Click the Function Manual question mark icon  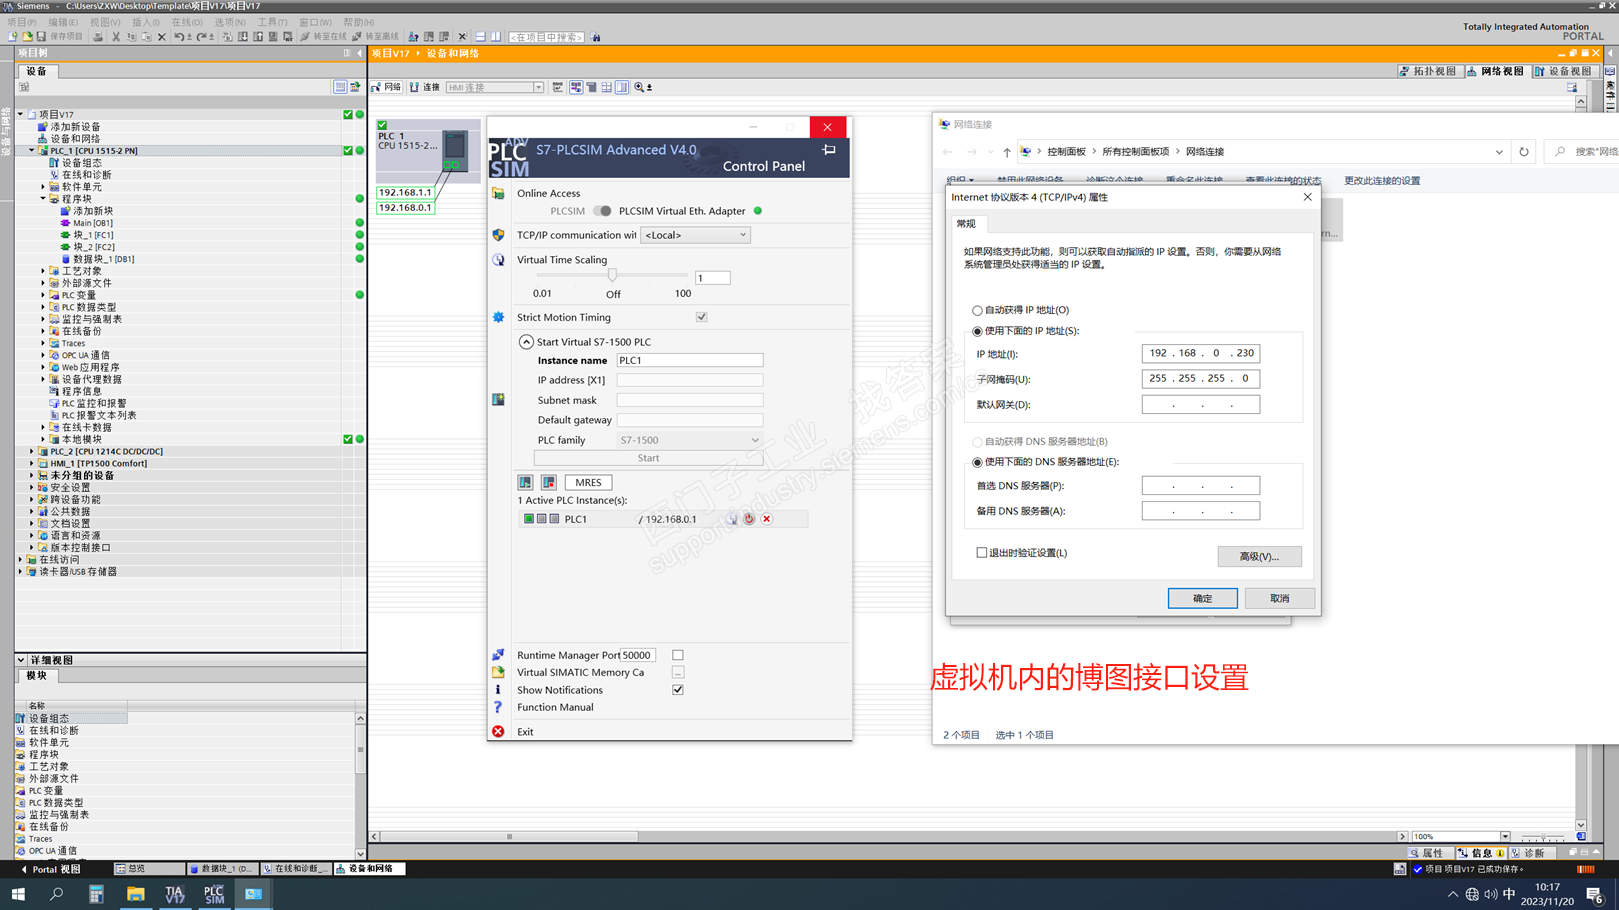pos(498,707)
